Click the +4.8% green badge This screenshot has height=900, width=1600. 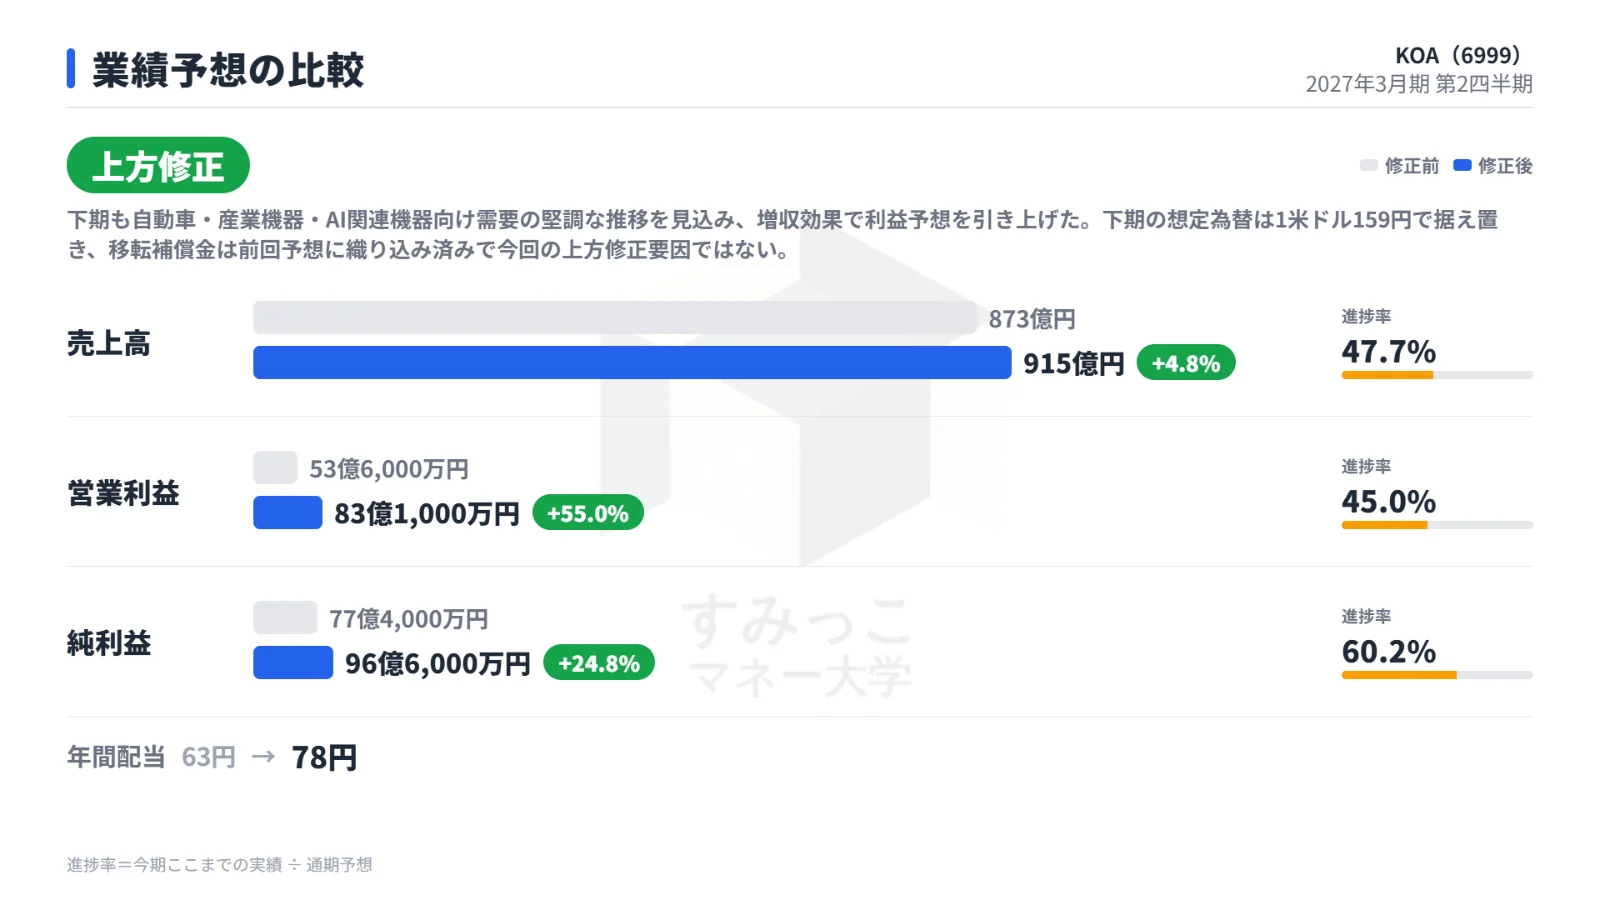click(1186, 363)
